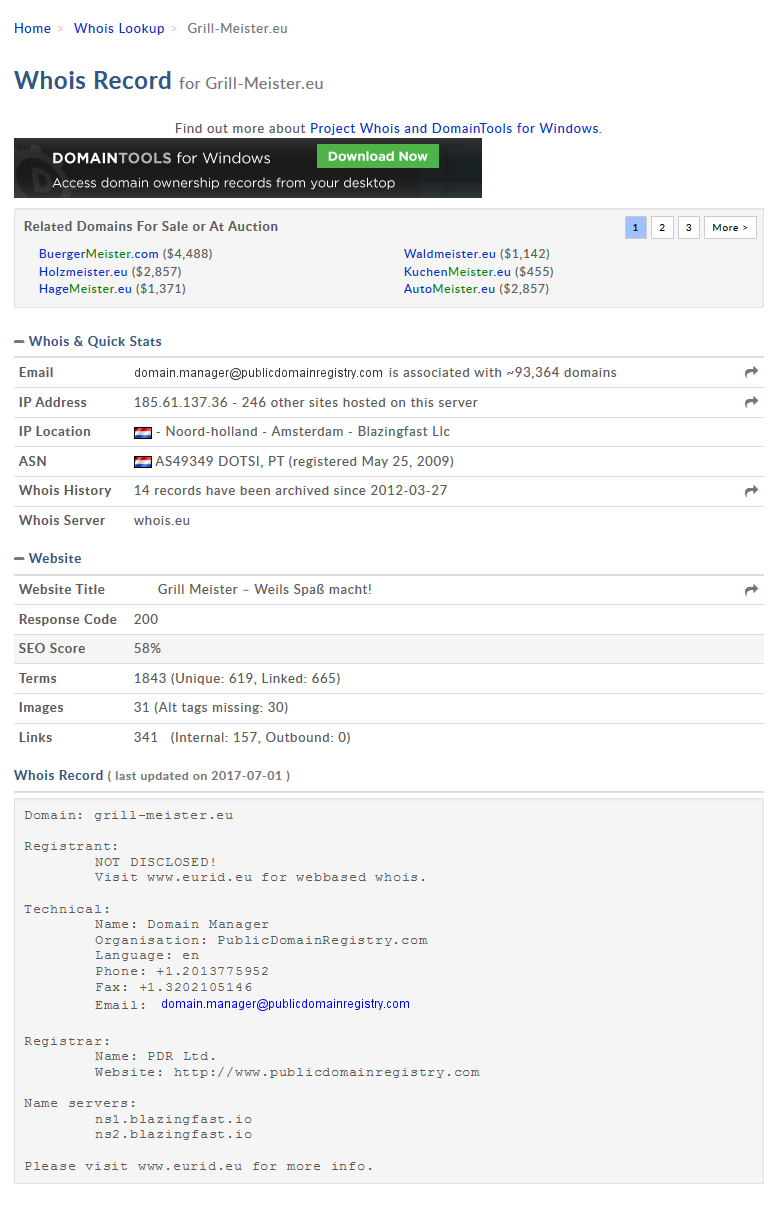Click the share arrow in the IP Address row

click(751, 402)
